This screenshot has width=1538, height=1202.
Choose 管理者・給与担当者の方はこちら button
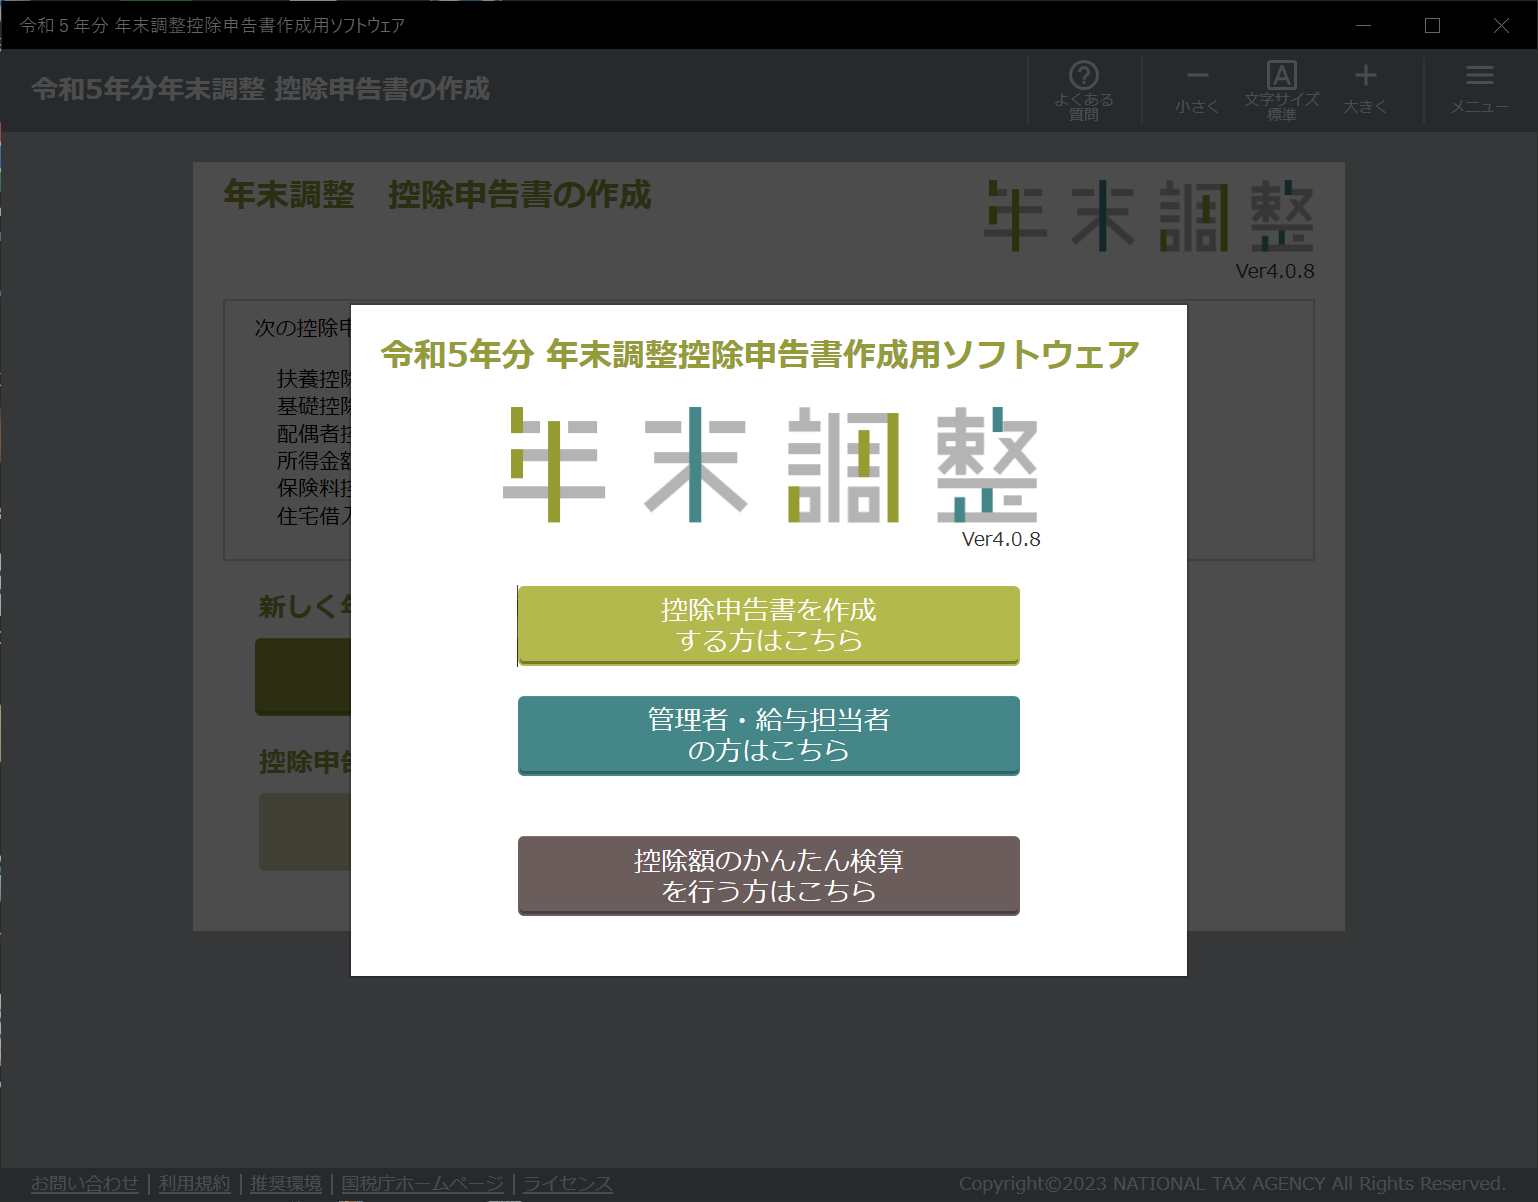[x=768, y=735]
